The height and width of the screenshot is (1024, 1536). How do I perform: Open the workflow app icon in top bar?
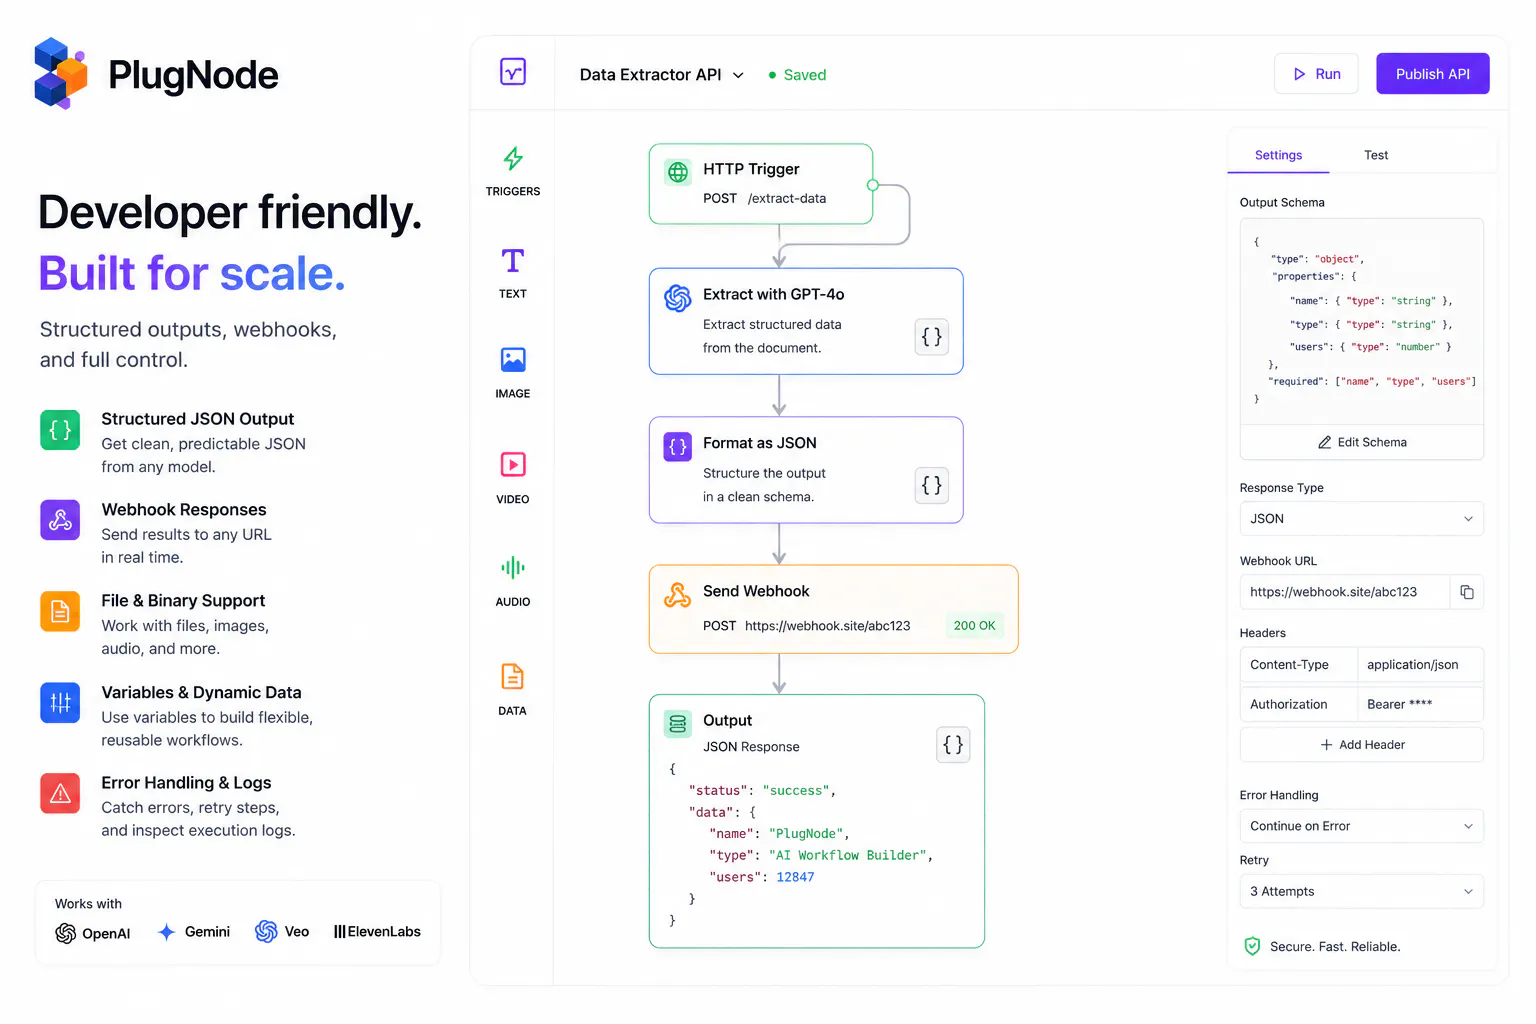click(513, 72)
